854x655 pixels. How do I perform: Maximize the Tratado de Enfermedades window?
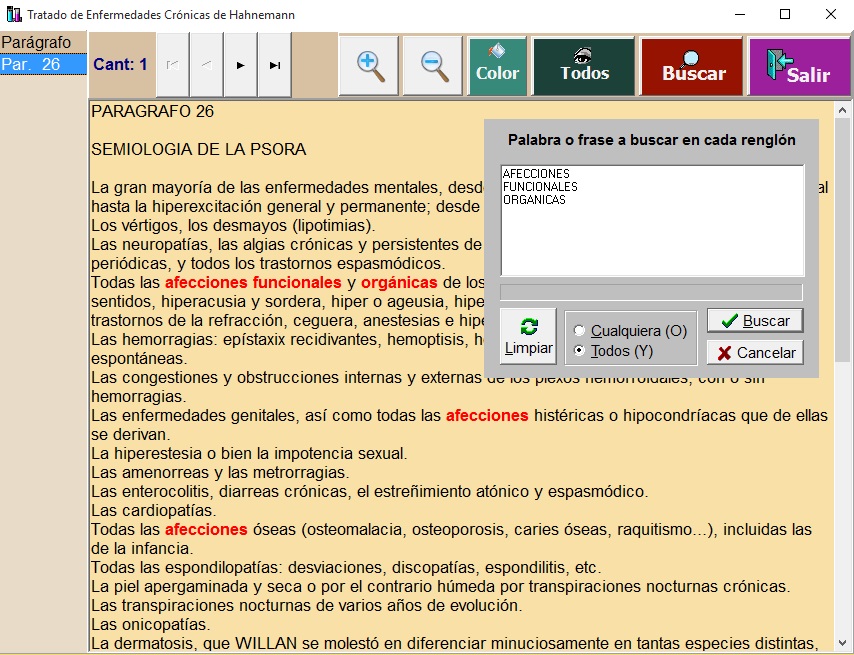785,14
